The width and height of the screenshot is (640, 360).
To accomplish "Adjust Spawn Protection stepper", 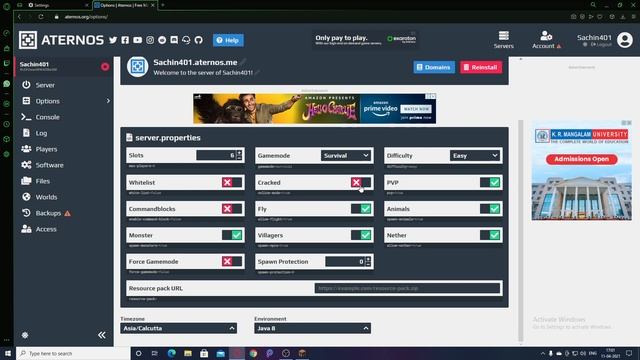I will (368, 261).
